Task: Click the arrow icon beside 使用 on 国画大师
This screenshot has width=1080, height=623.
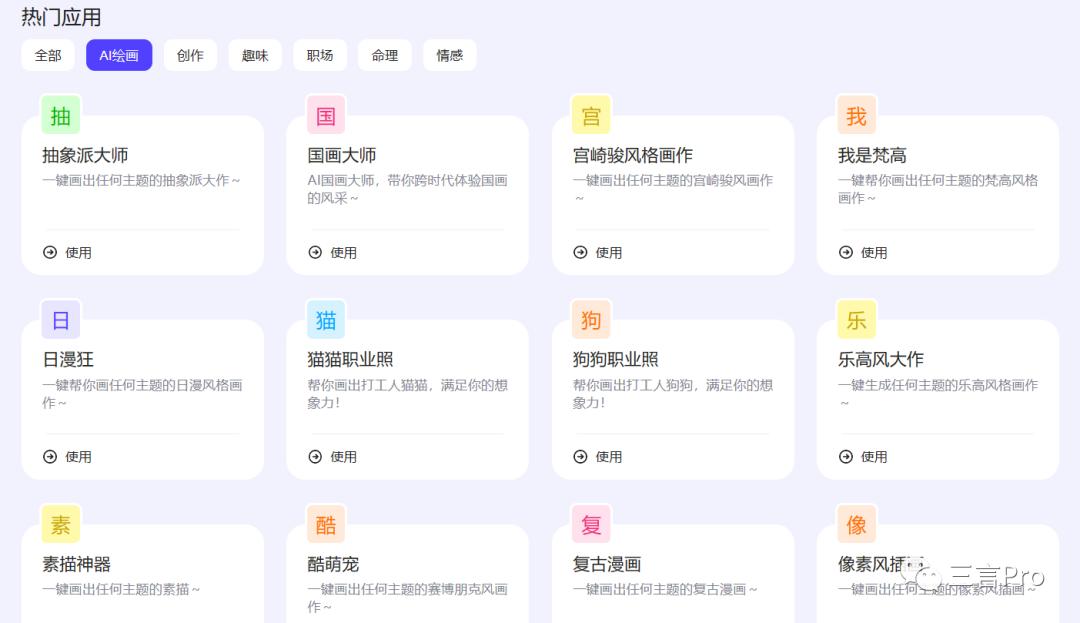Action: coord(314,252)
